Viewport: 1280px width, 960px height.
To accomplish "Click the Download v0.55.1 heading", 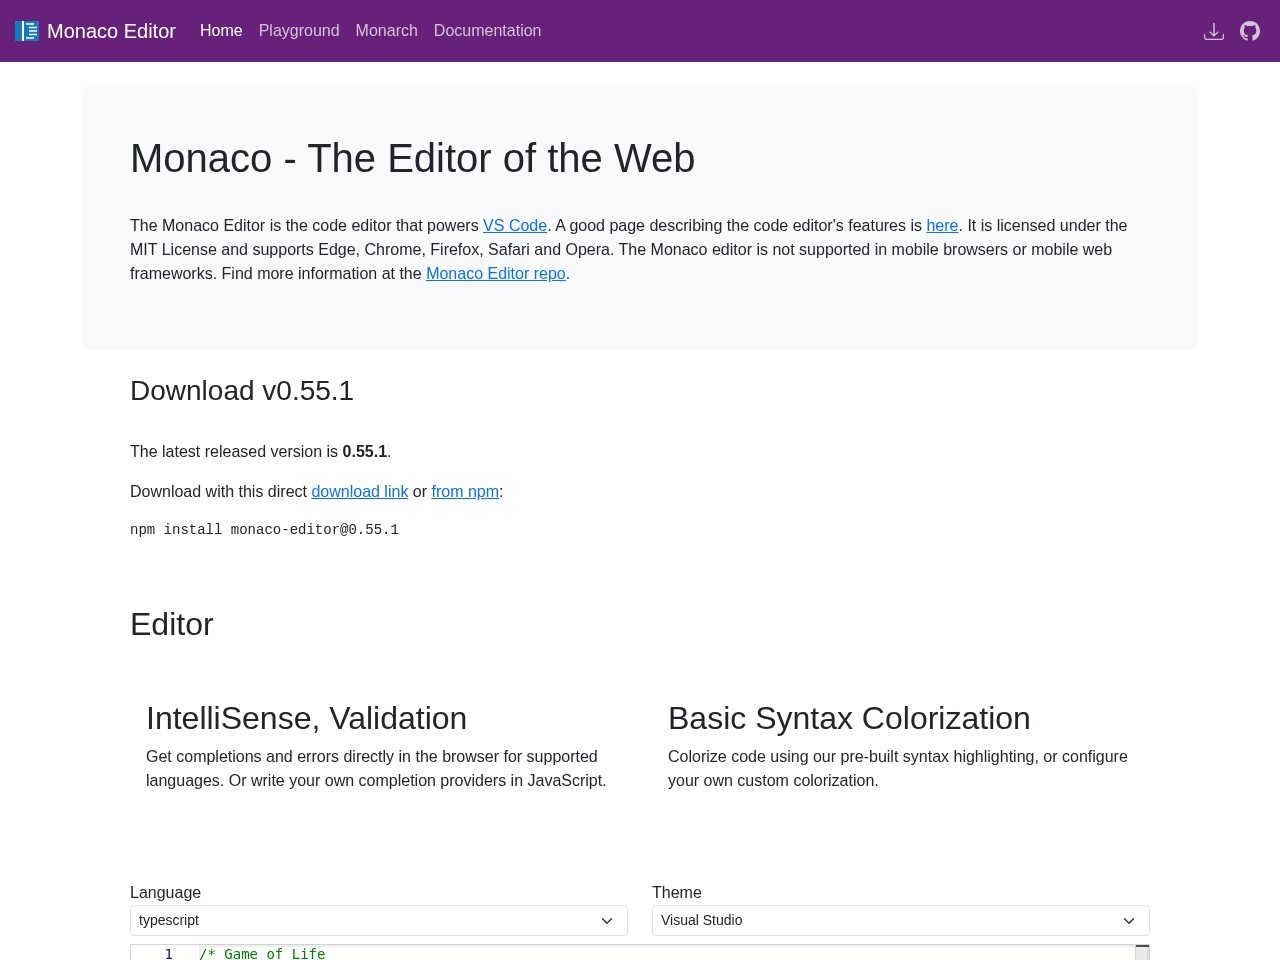I will tap(242, 391).
